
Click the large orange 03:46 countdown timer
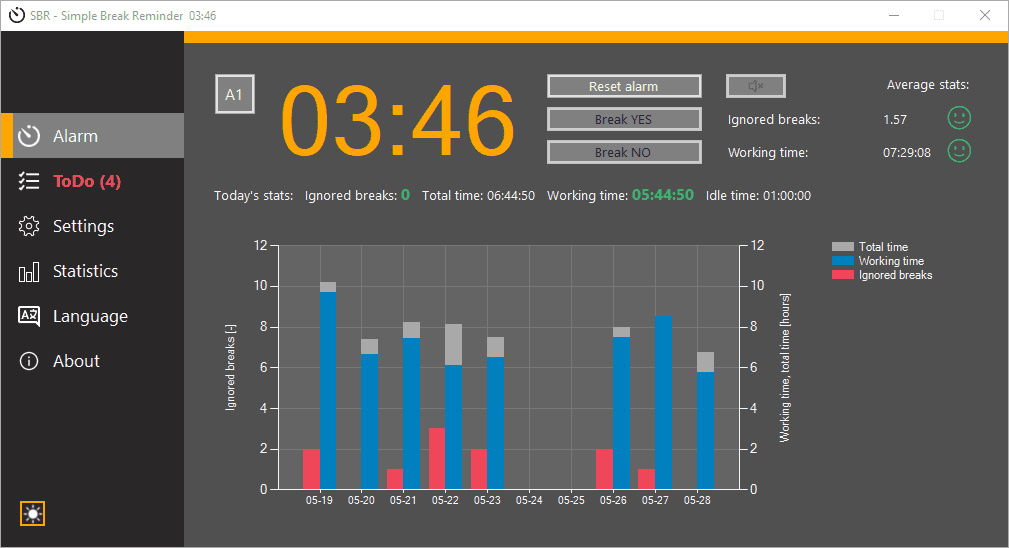398,121
